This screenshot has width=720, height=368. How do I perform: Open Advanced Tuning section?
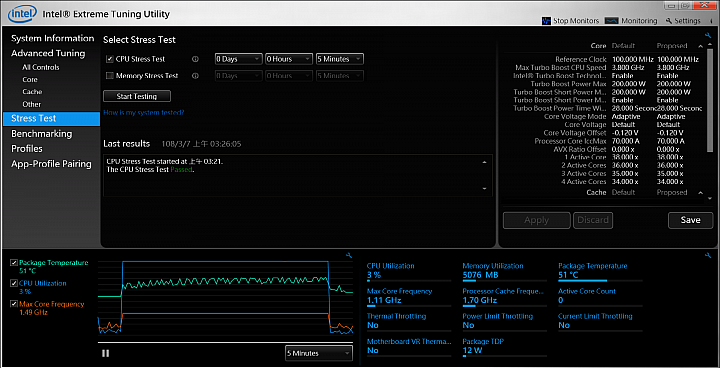[x=48, y=53]
